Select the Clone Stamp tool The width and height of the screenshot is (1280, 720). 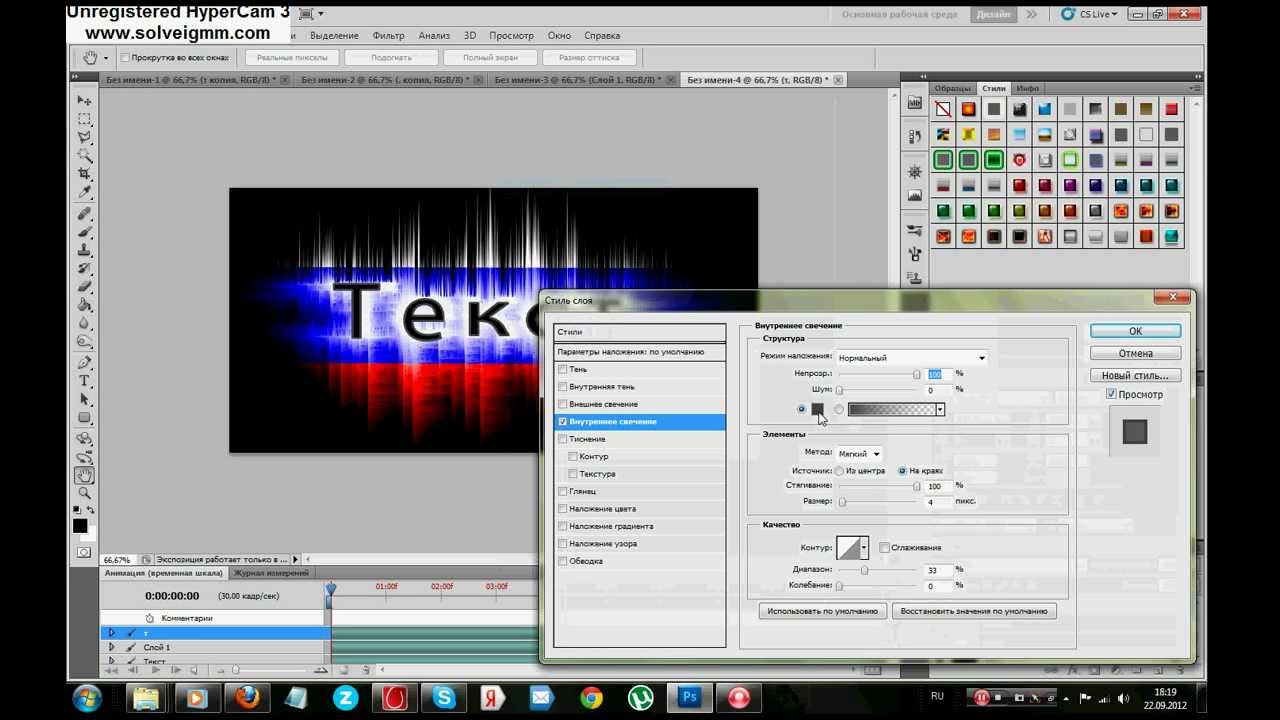click(85, 249)
